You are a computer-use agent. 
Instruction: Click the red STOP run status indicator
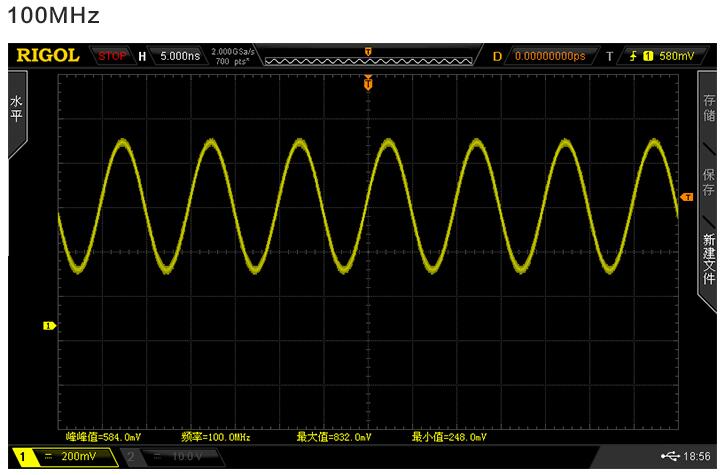tap(112, 56)
